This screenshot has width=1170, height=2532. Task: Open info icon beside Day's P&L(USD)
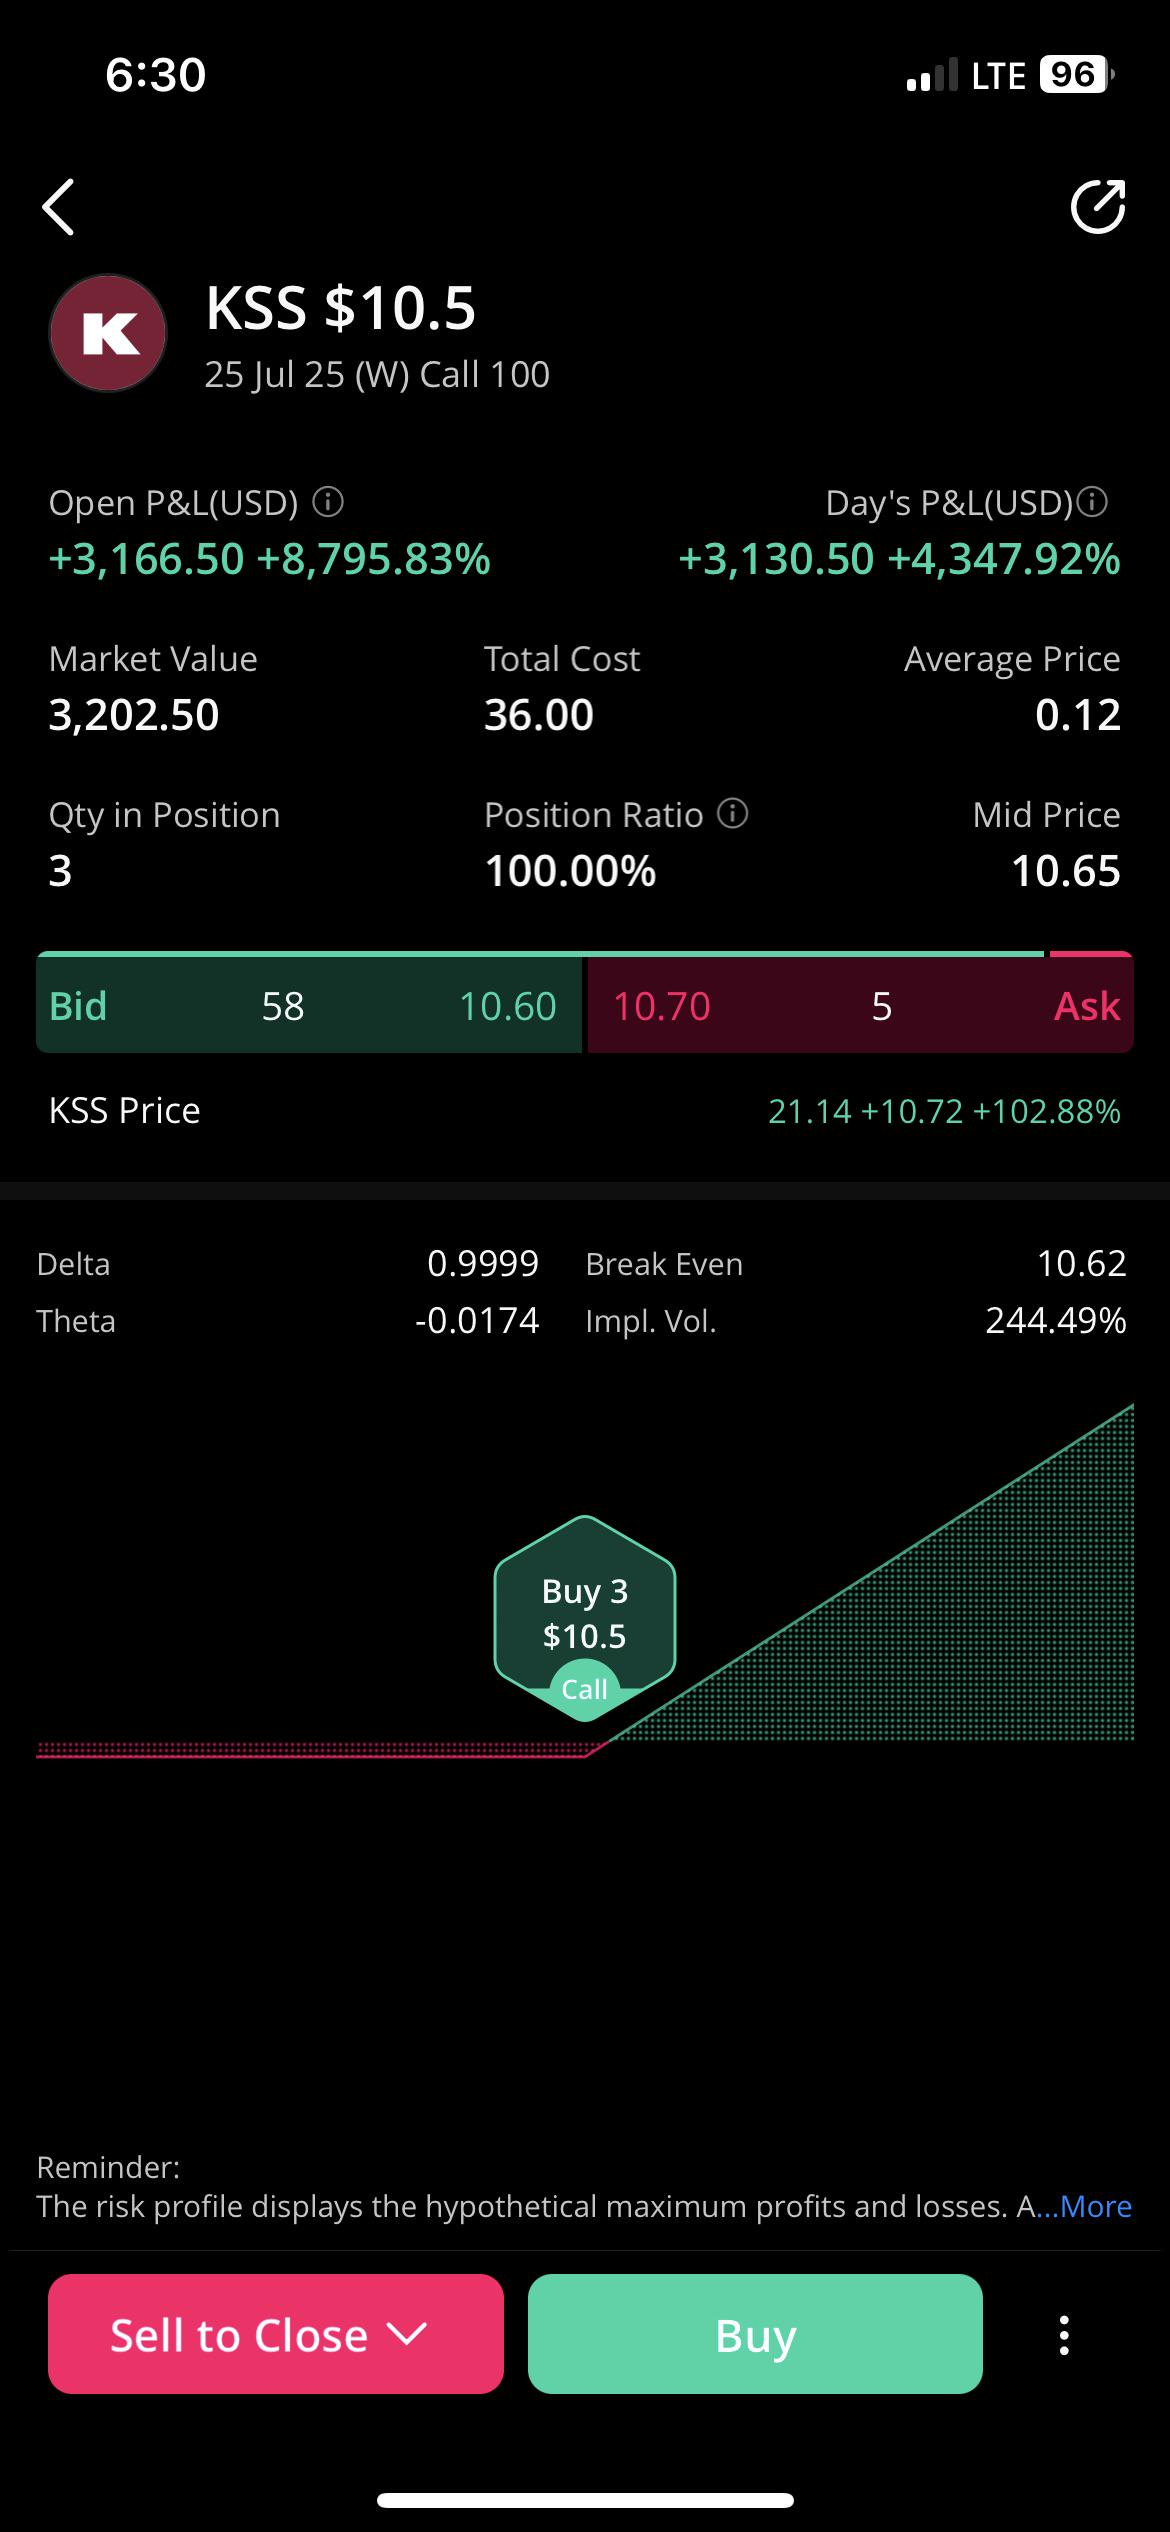tap(1092, 502)
